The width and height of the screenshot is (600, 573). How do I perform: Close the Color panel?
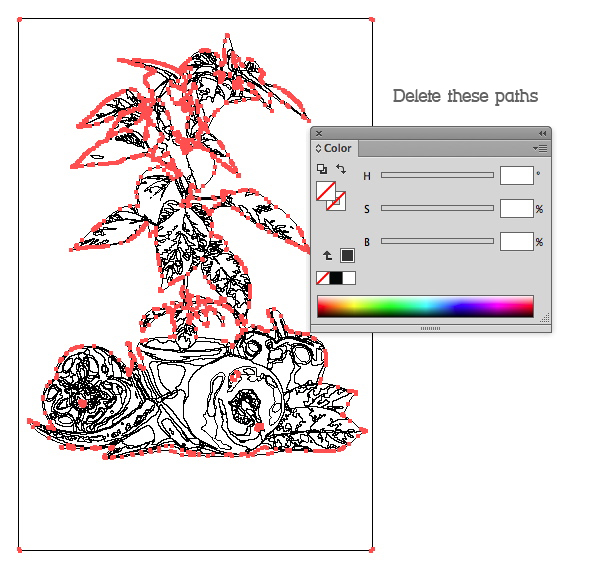click(319, 133)
